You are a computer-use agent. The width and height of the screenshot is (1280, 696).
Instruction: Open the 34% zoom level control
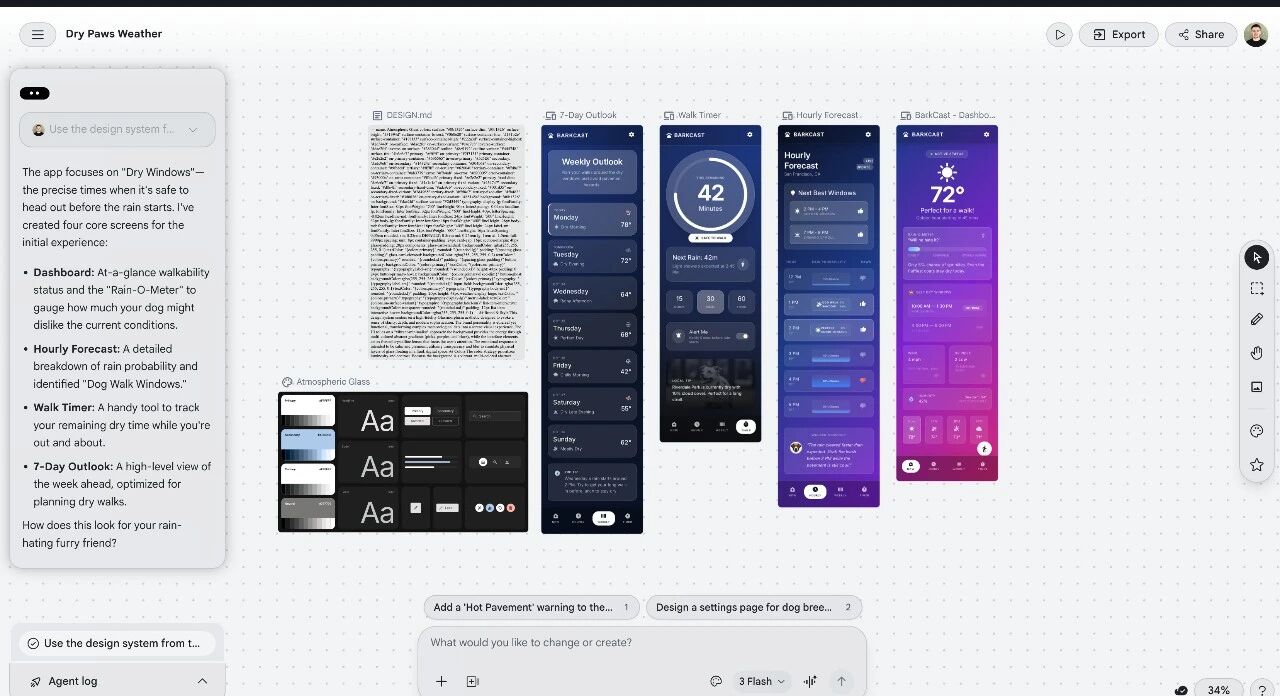tap(1218, 690)
